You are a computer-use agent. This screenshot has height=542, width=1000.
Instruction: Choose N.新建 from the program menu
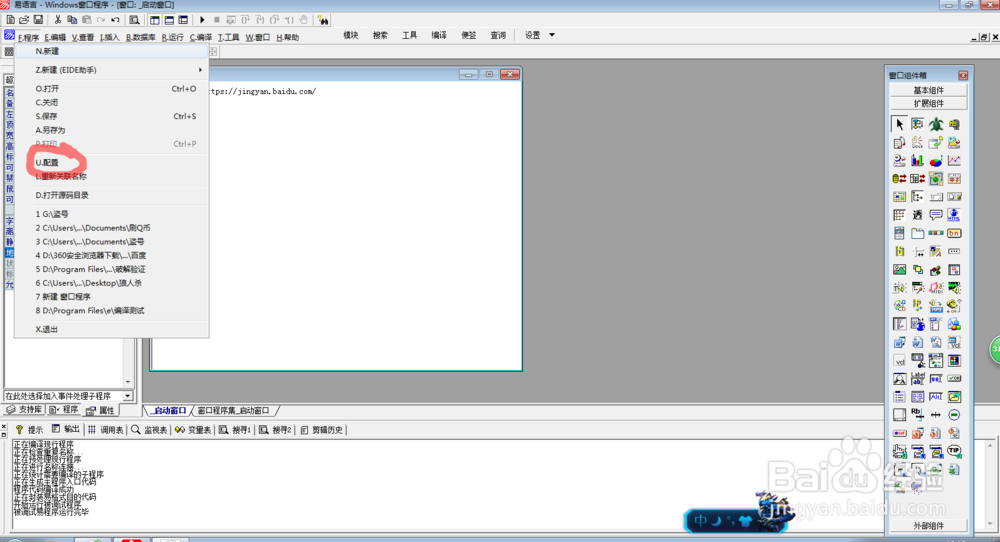point(112,51)
